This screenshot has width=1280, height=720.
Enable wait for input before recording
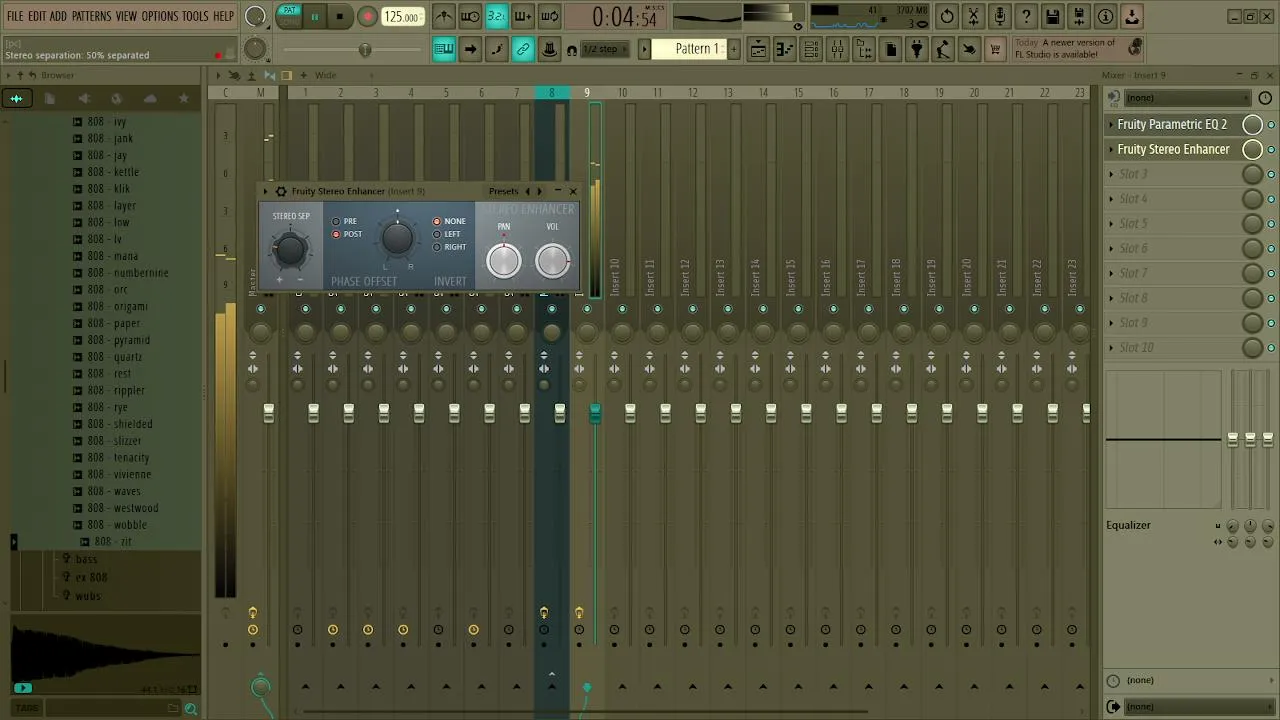click(x=470, y=16)
